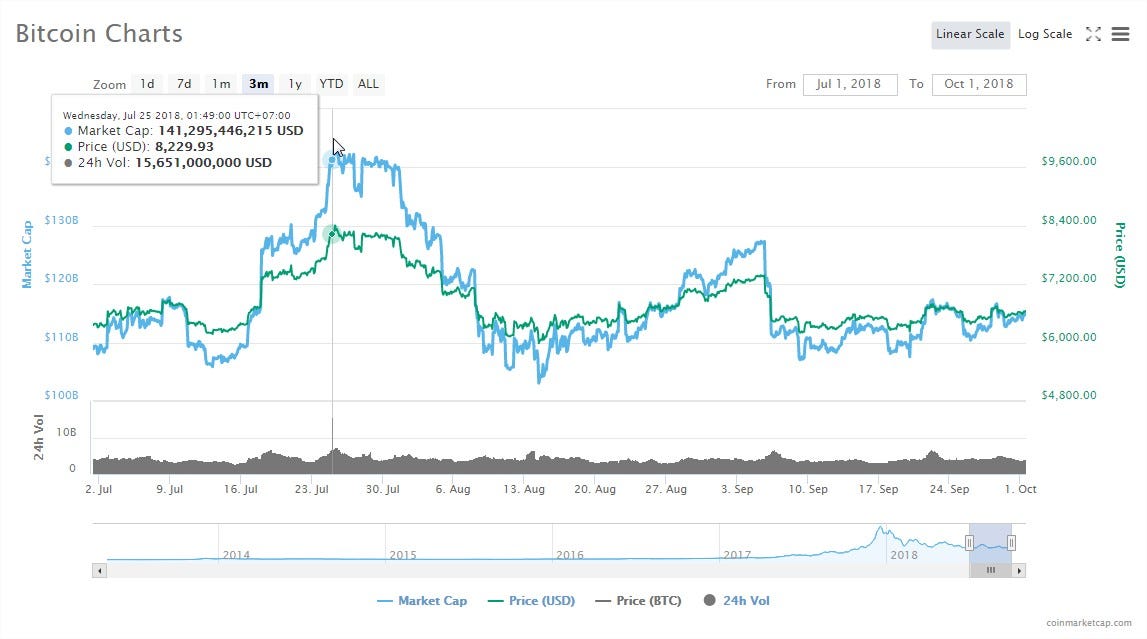Grab the navigator right range handle

tap(1011, 542)
